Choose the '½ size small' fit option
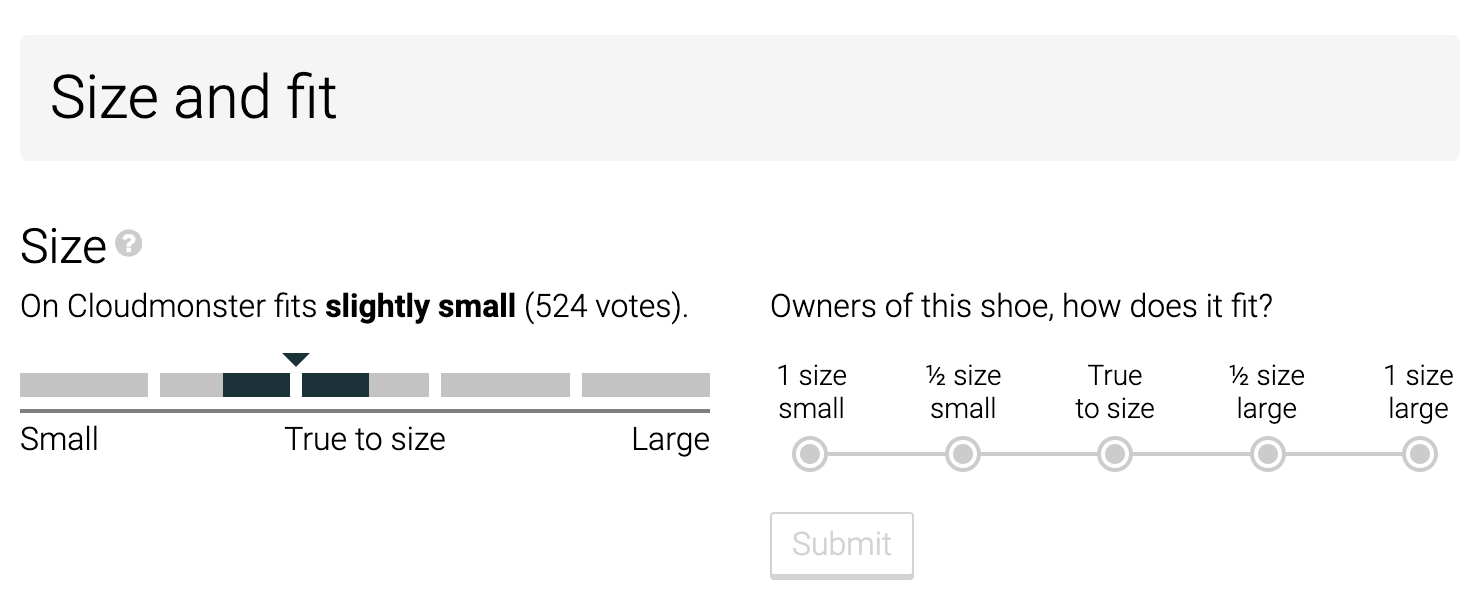Screen dimensions: 1484x610 [x=963, y=455]
